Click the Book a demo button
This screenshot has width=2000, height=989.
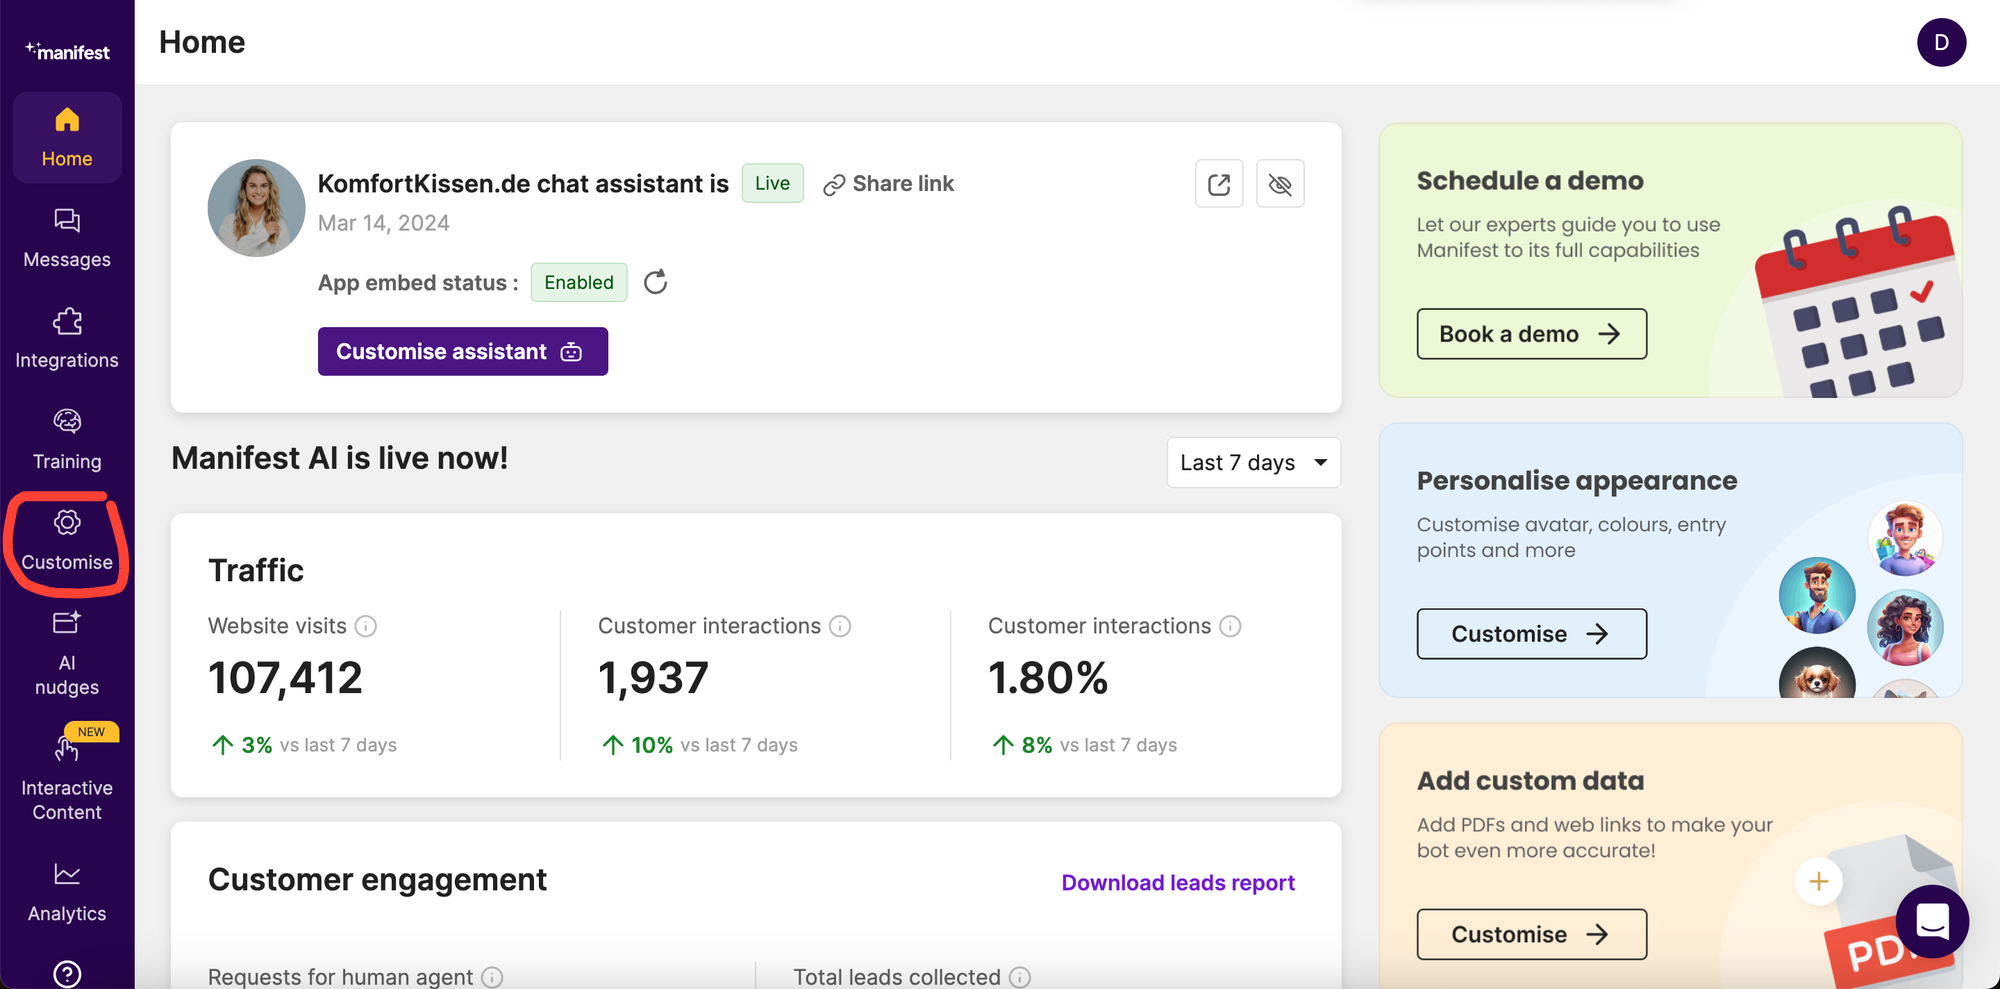(1531, 333)
